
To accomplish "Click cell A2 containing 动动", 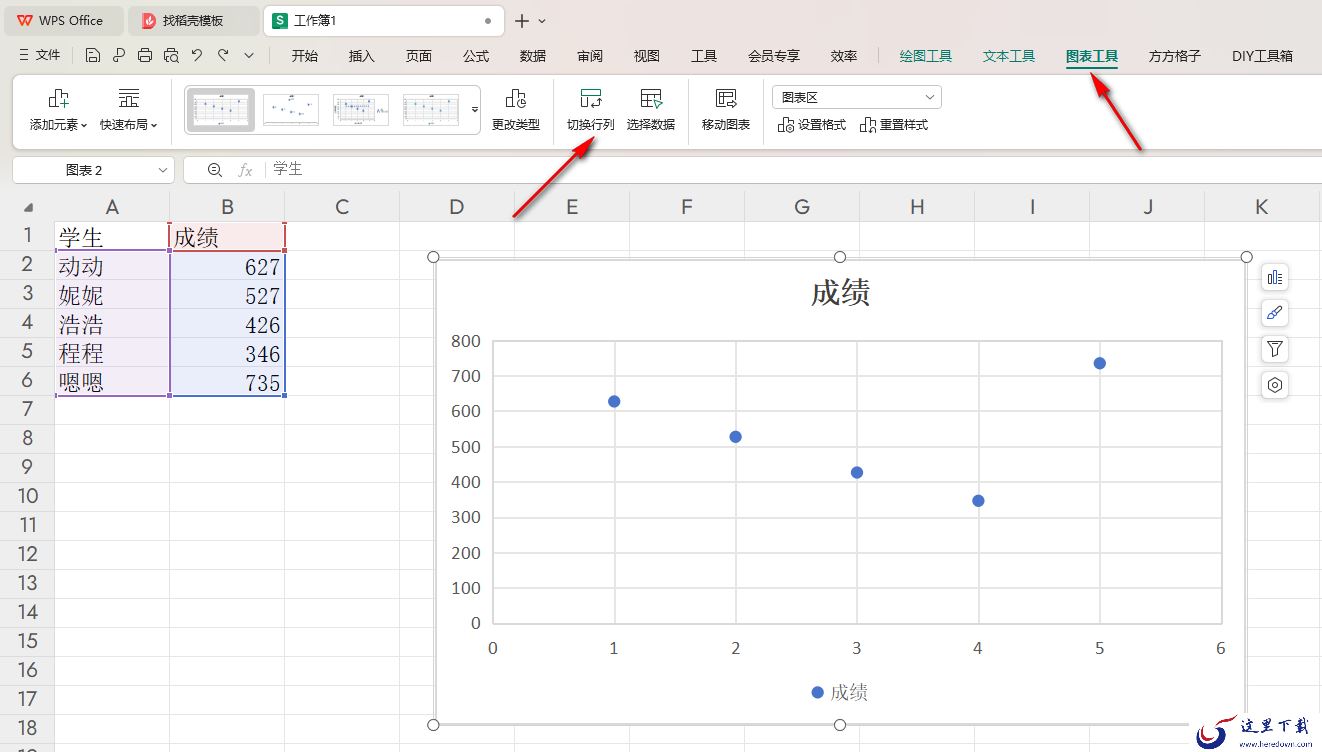I will click(112, 266).
